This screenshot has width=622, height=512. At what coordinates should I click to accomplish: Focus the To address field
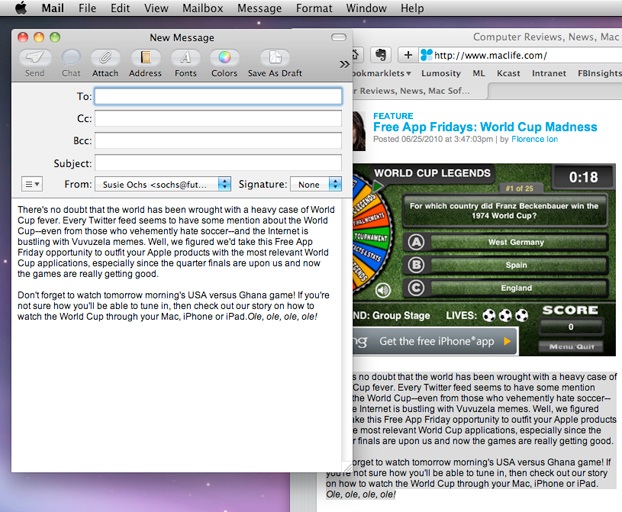(218, 96)
